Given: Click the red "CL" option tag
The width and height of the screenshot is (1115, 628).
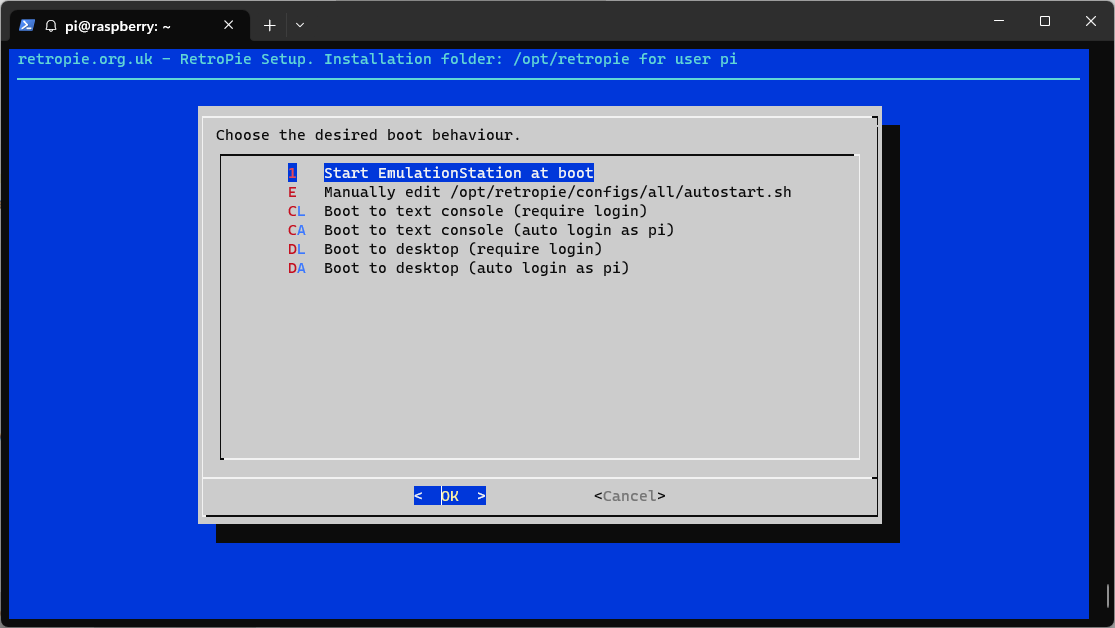Looking at the screenshot, I should tap(297, 211).
